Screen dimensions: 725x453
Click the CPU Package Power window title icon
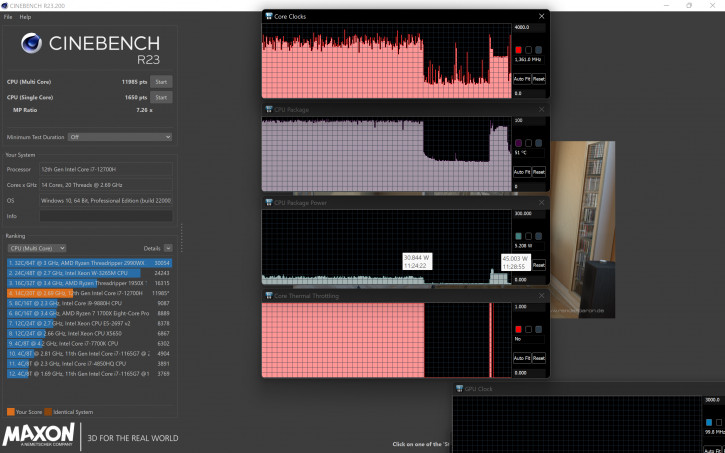click(x=269, y=202)
